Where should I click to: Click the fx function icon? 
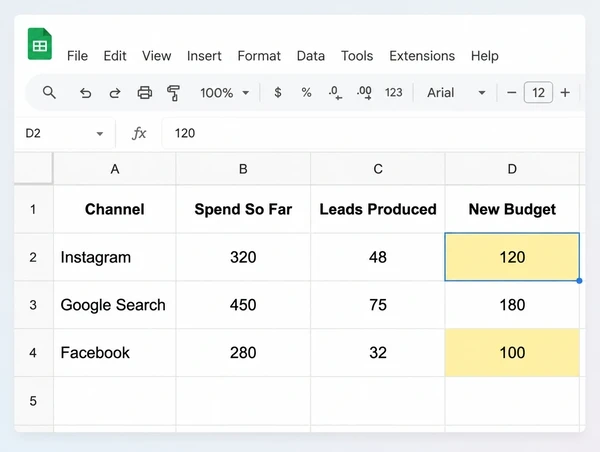(x=139, y=133)
